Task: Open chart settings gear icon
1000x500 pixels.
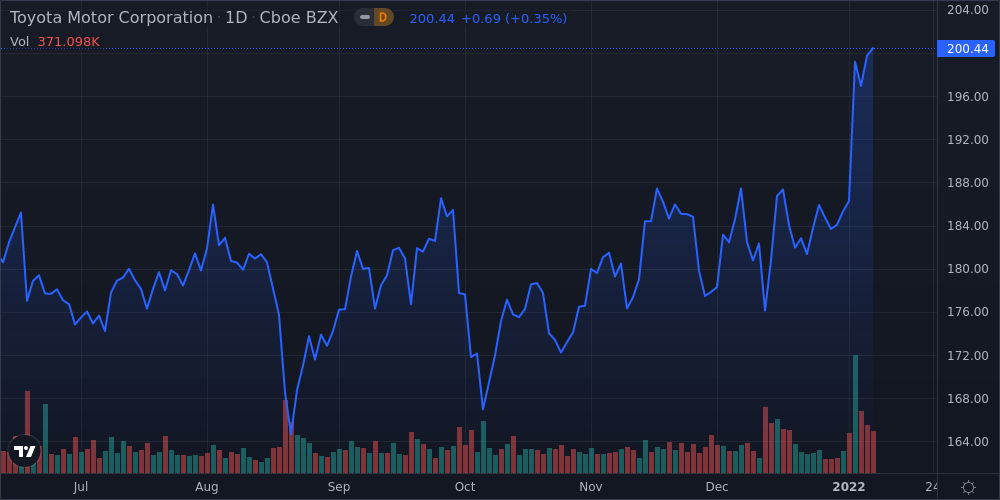Action: (x=968, y=488)
